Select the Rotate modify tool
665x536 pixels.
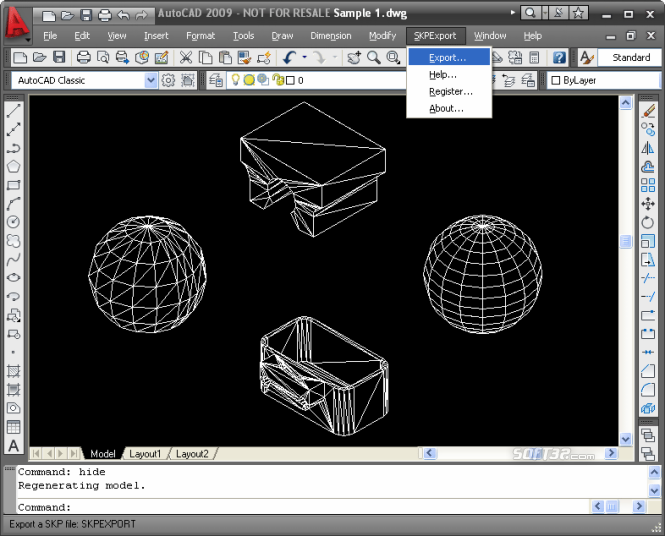coord(648,222)
